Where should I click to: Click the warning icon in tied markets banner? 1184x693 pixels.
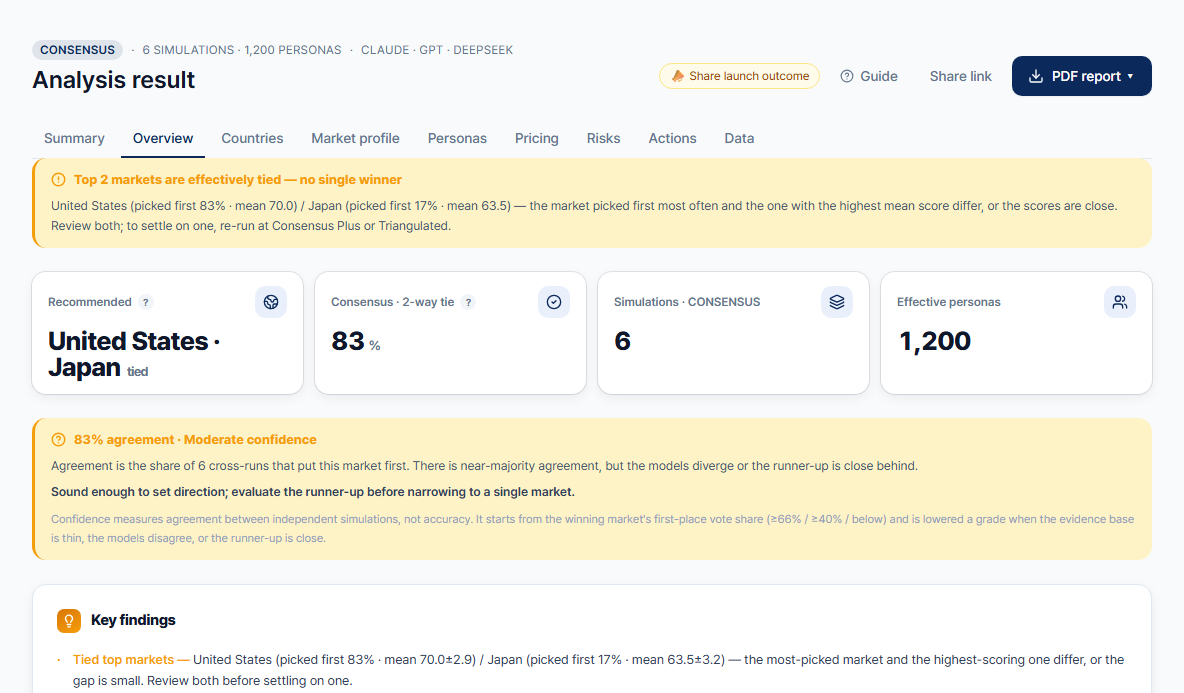point(58,180)
